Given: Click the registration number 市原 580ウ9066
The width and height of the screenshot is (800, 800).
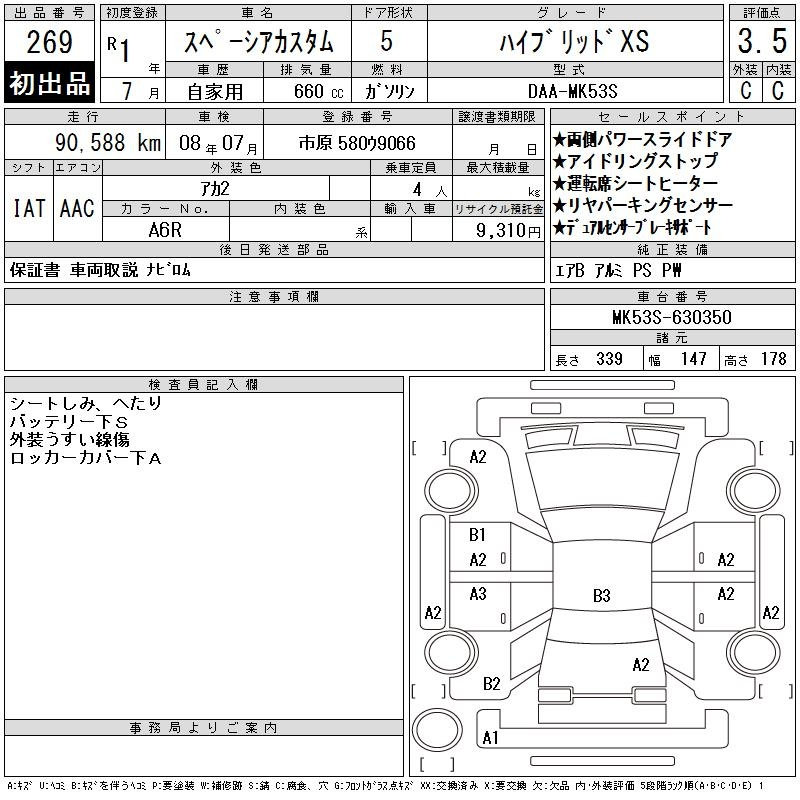Looking at the screenshot, I should click(x=357, y=144).
